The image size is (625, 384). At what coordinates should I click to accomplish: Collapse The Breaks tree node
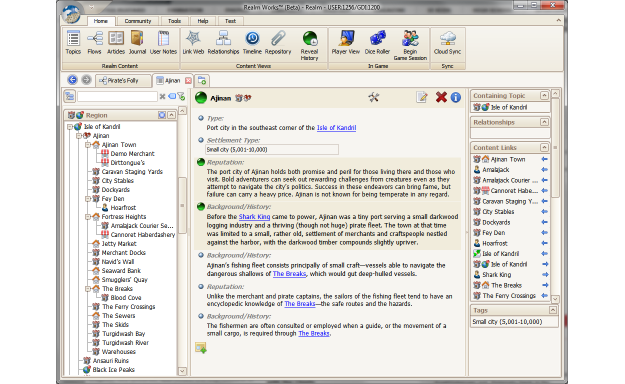(88, 288)
